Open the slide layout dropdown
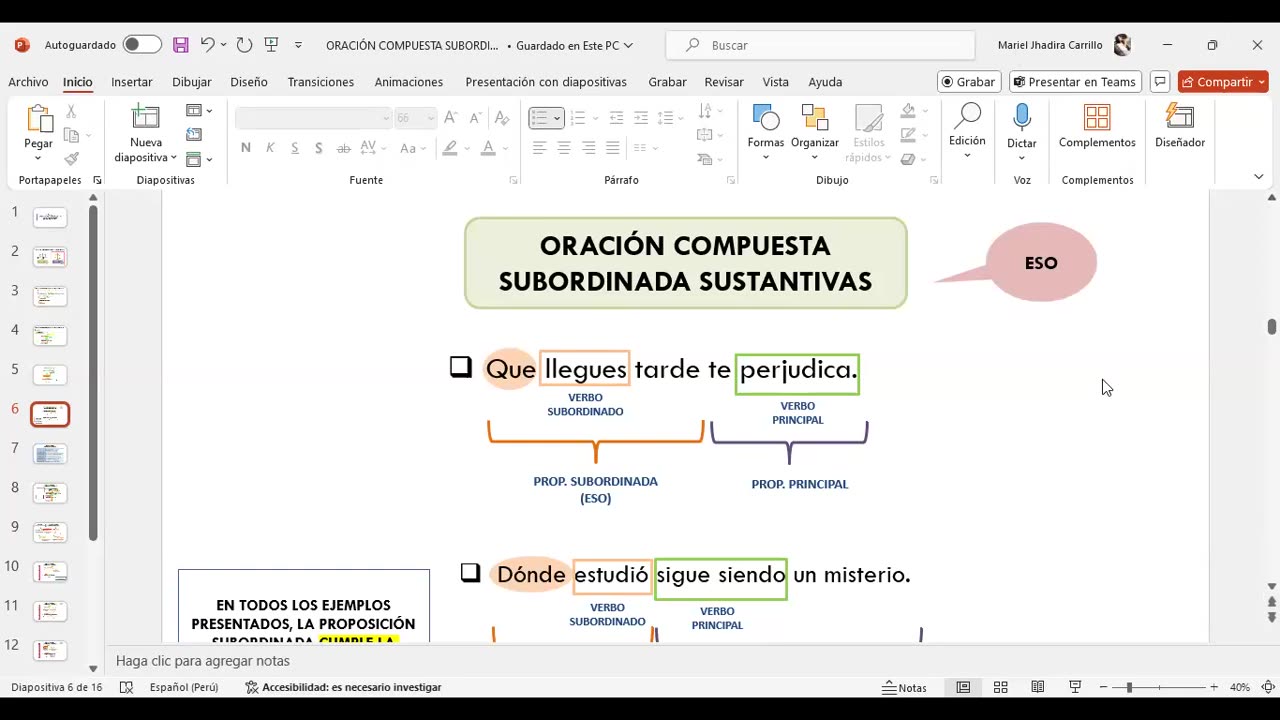Image resolution: width=1280 pixels, height=720 pixels. (200, 110)
